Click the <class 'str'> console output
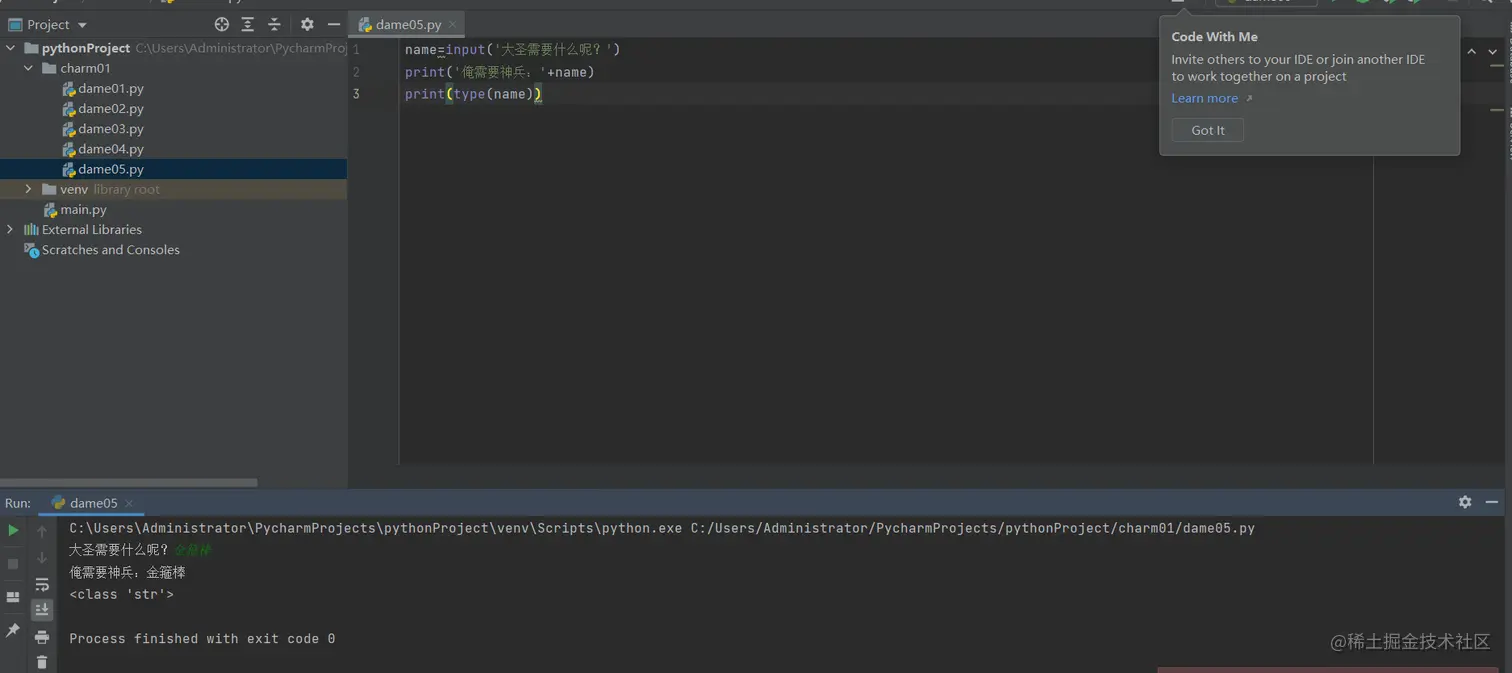Screen dimensions: 1512x673 [x=121, y=594]
